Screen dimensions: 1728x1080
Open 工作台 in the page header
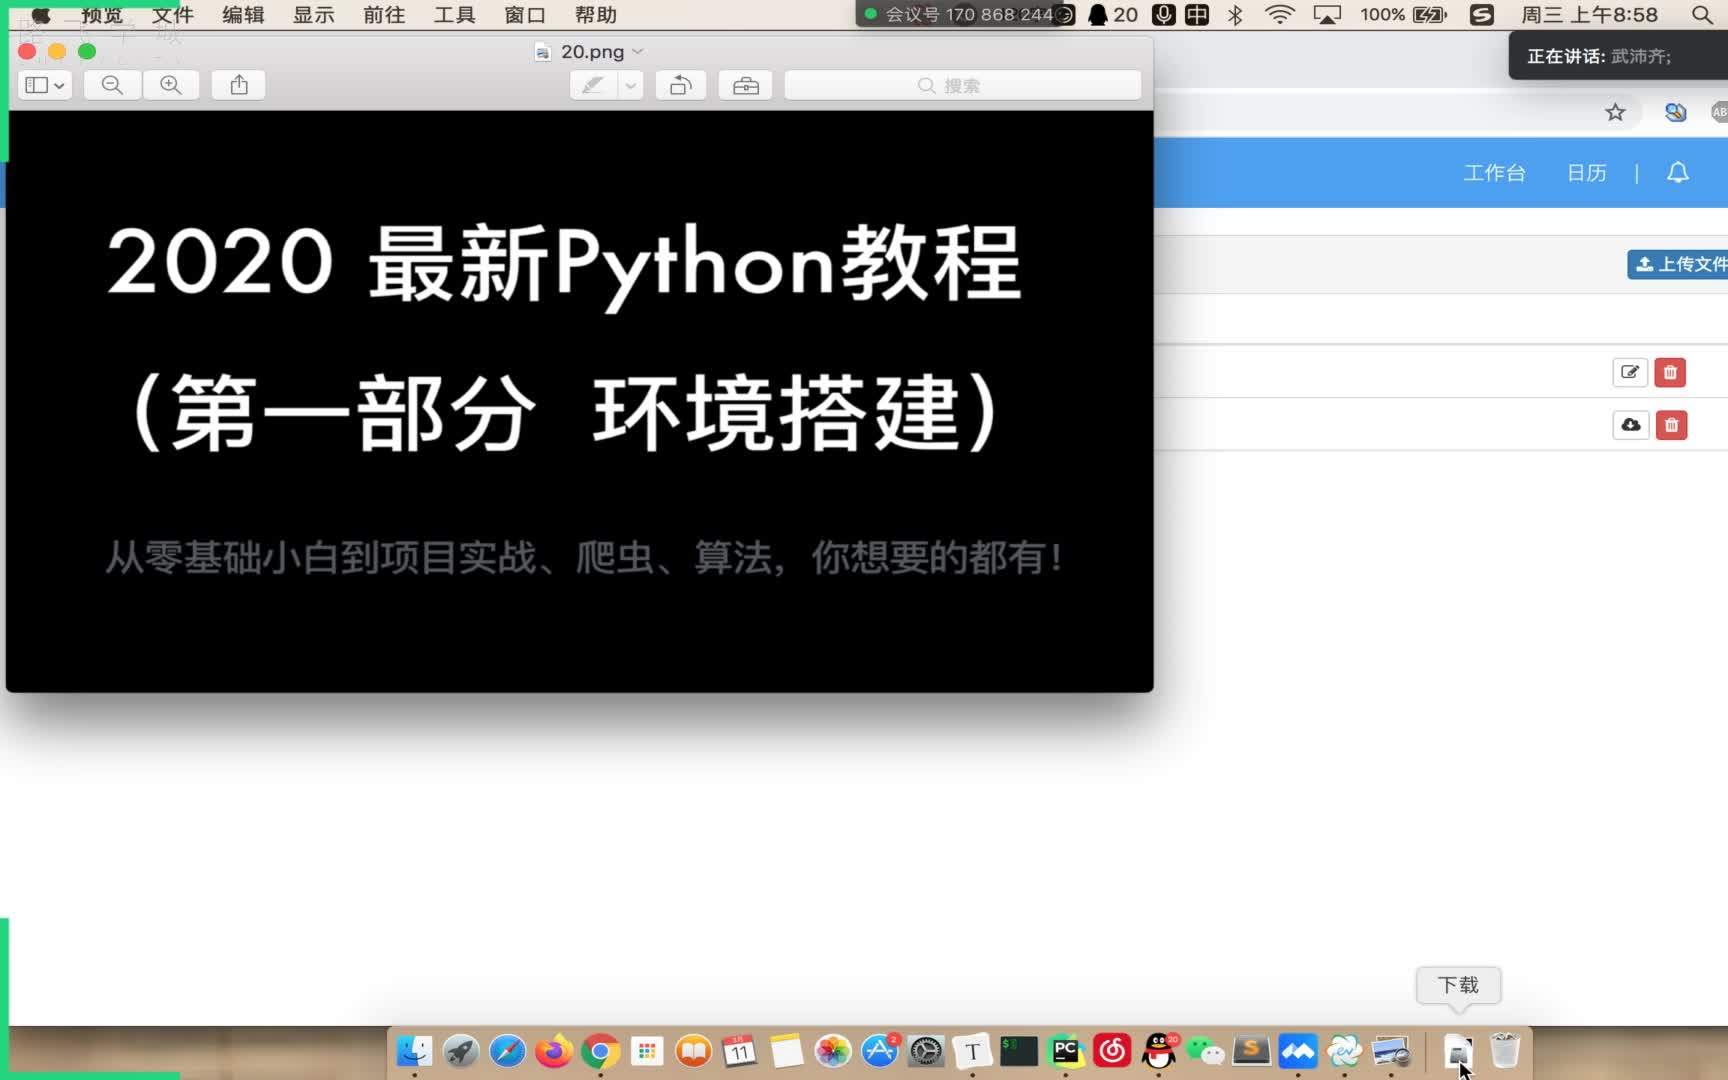click(1494, 172)
